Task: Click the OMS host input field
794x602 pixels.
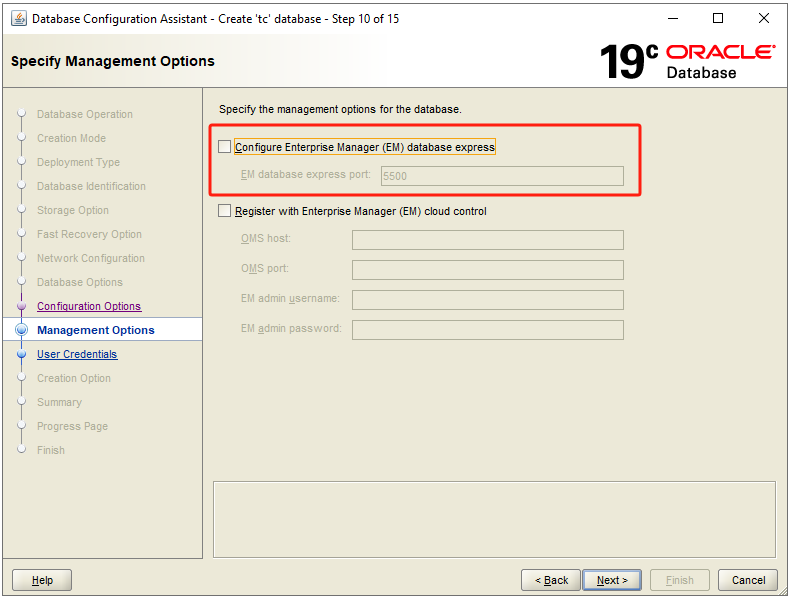Action: click(488, 240)
